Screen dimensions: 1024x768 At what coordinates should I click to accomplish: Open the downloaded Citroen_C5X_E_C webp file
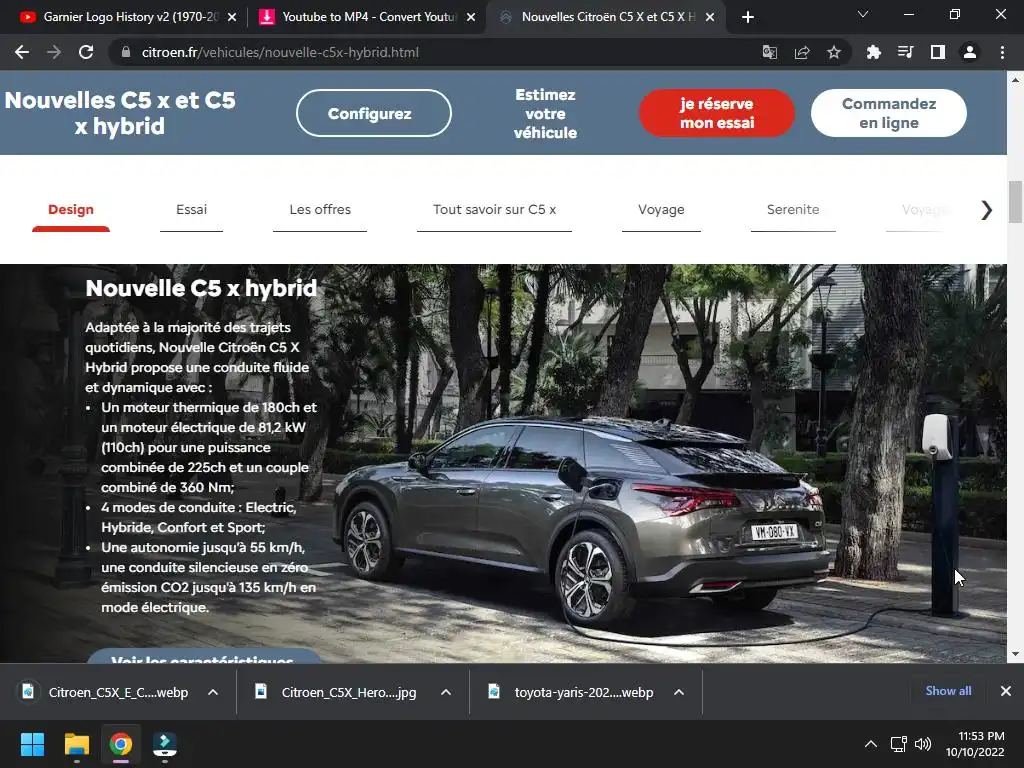point(106,692)
